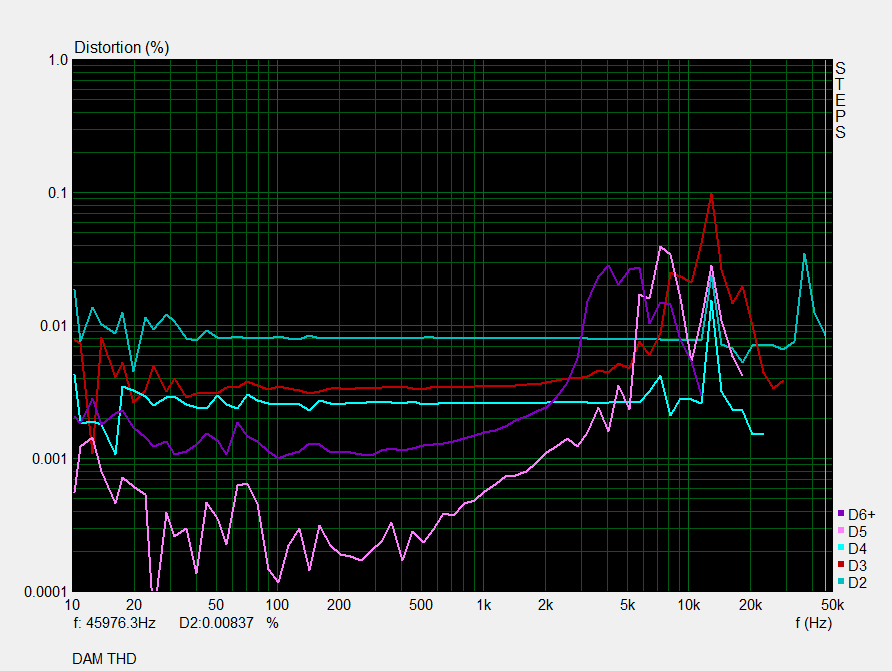Image resolution: width=892 pixels, height=671 pixels.
Task: Click the 0.0001 y-axis tick label
Action: [46, 592]
